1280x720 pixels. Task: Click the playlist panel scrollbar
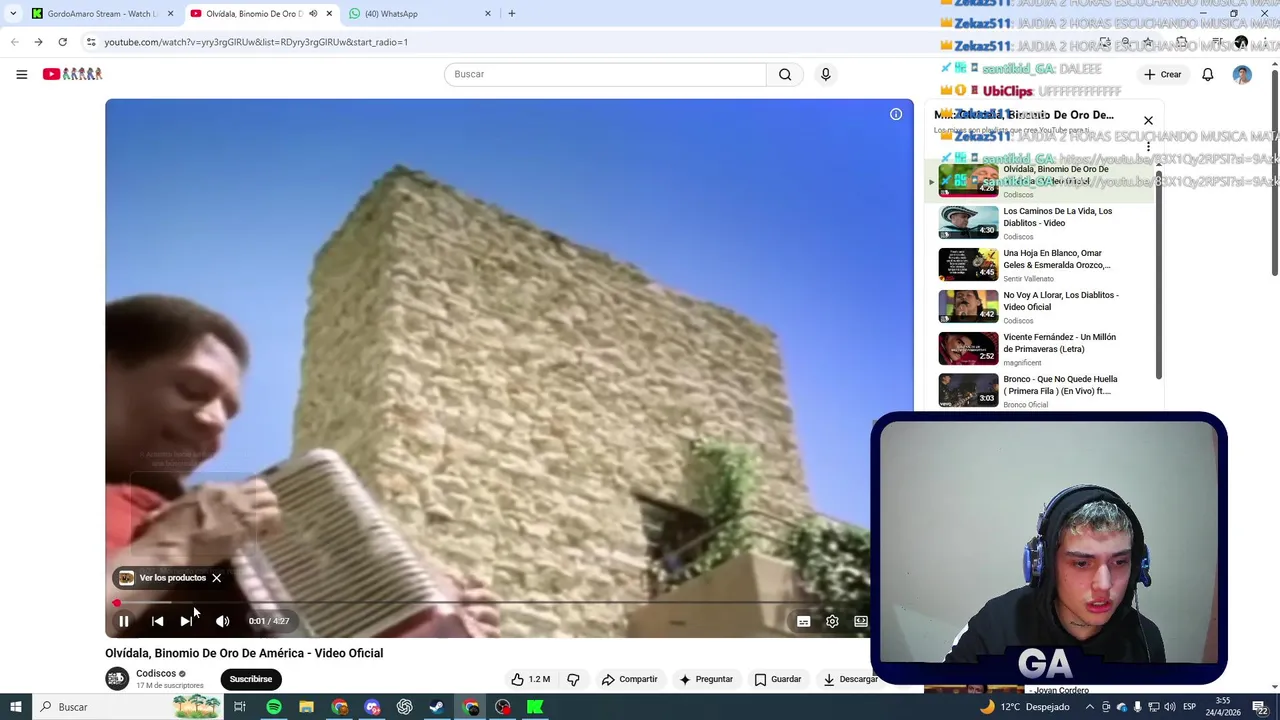[1159, 275]
